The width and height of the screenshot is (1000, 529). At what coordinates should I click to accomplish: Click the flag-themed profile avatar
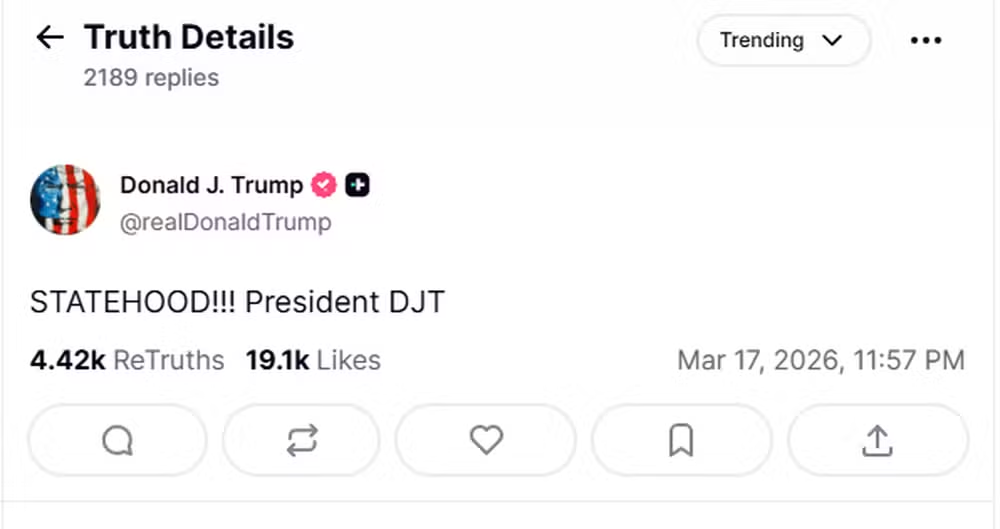click(x=65, y=199)
